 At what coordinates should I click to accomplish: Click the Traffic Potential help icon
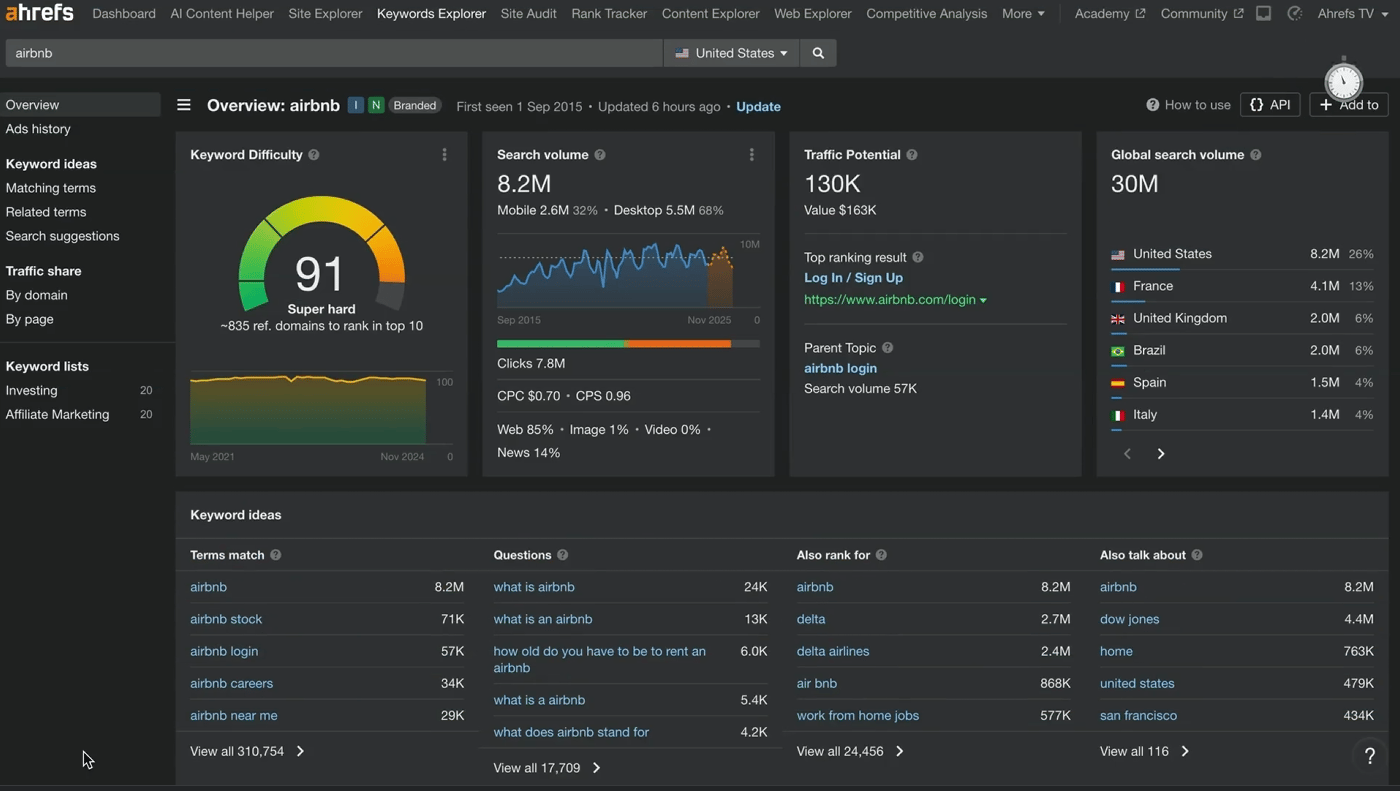pos(911,155)
